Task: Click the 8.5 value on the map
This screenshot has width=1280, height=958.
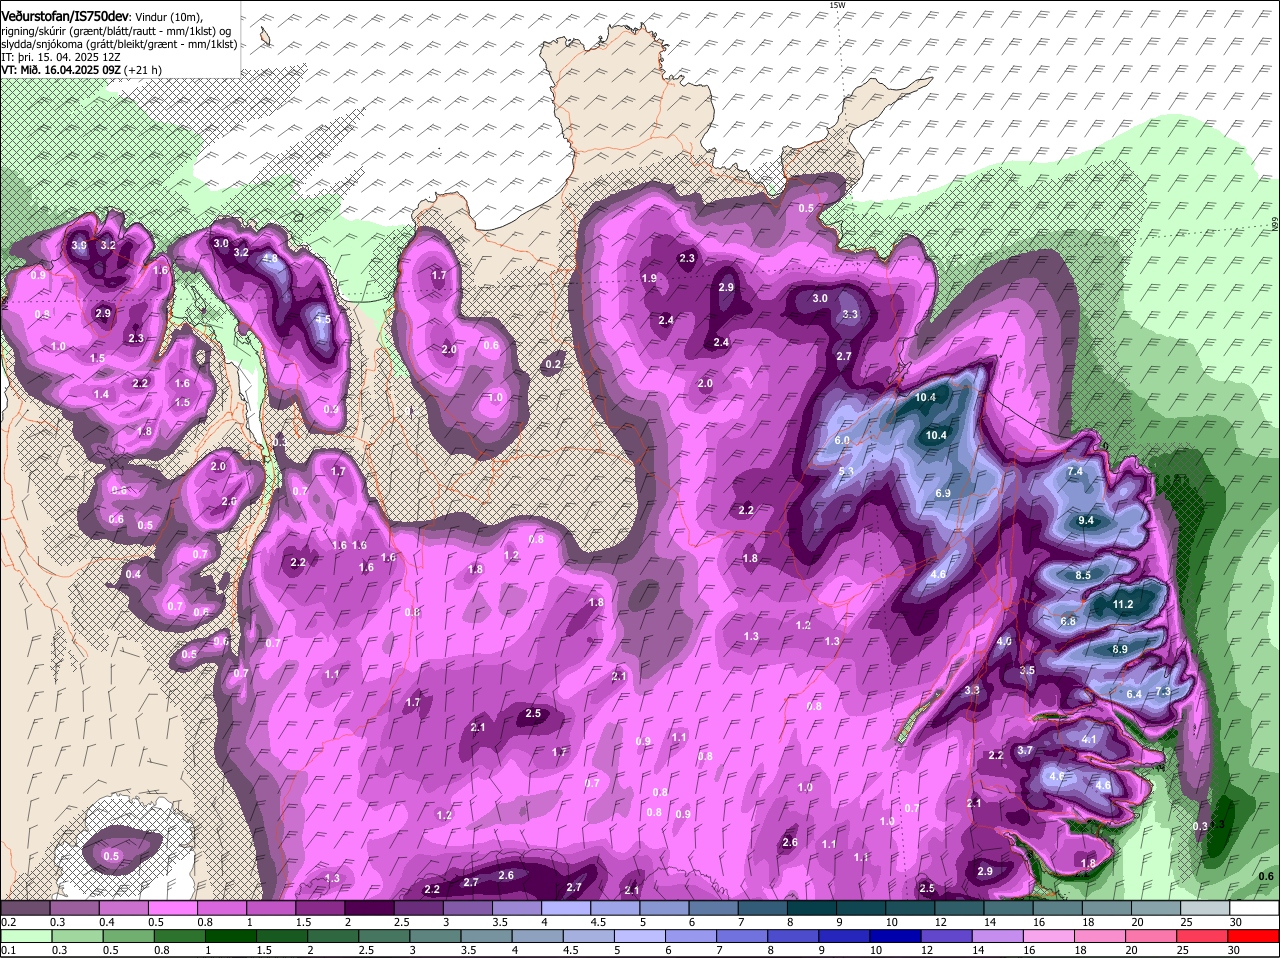Action: 1083,575
